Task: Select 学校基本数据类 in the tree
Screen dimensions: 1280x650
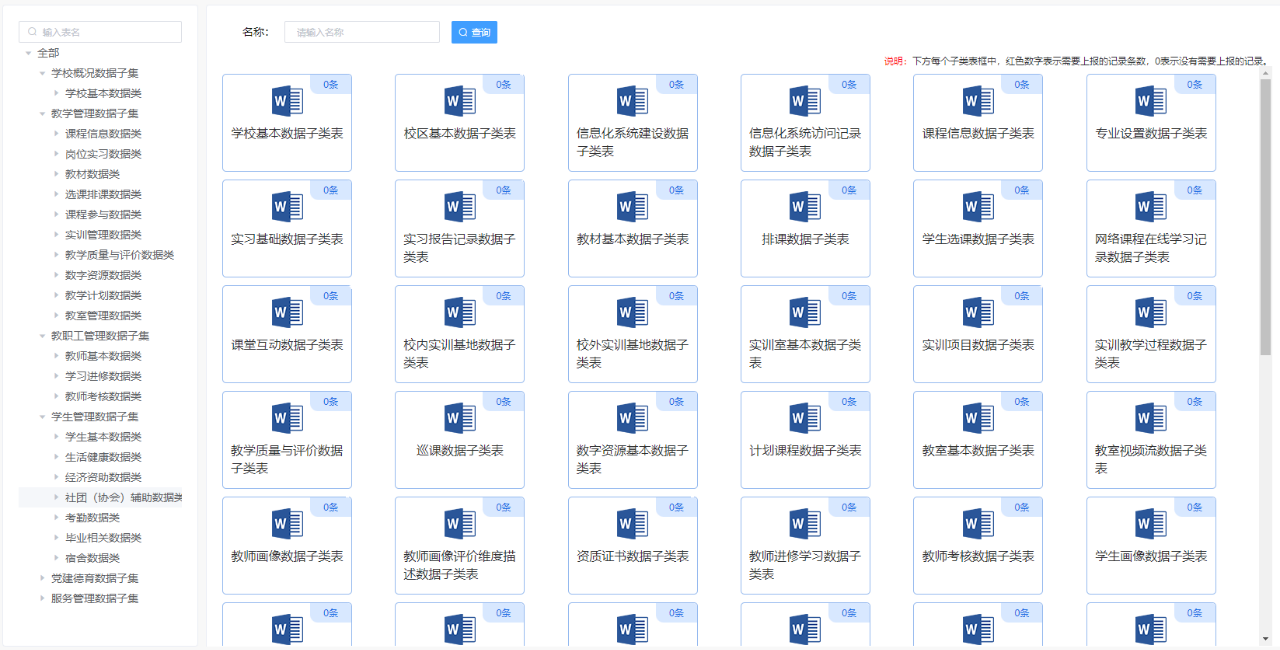Action: (x=103, y=93)
